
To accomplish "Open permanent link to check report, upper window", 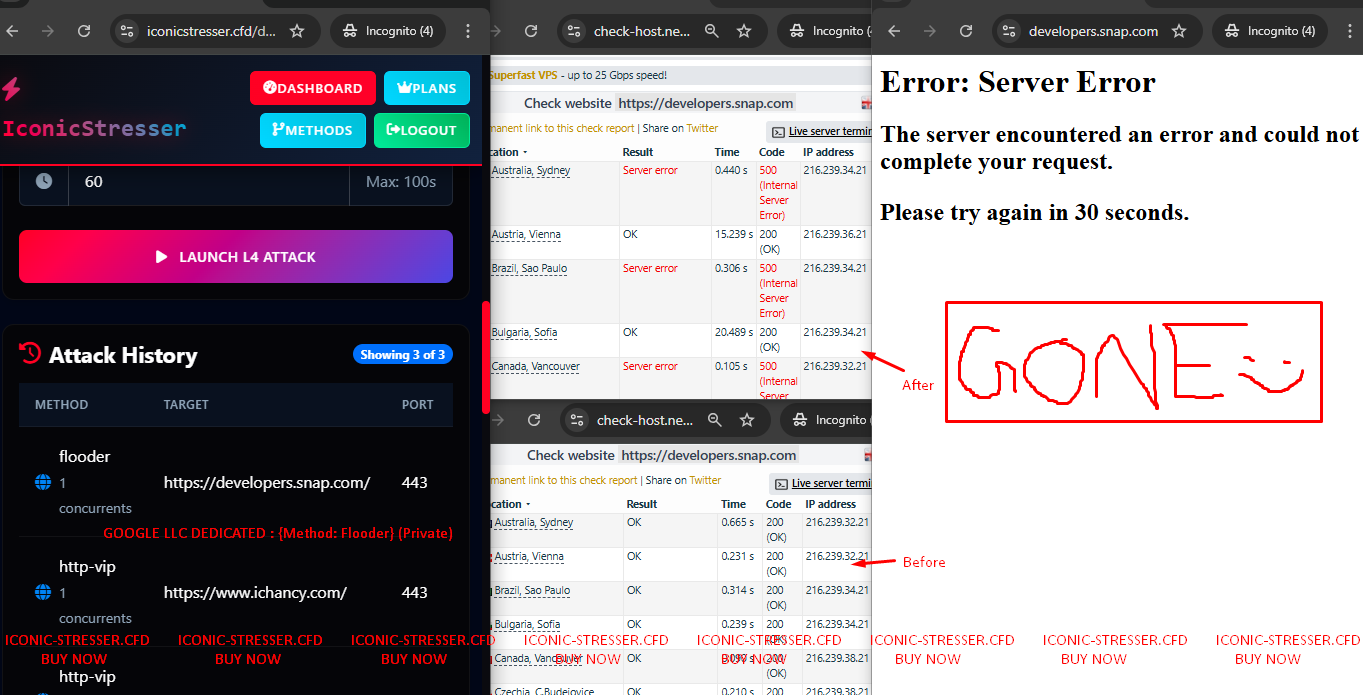I will (562, 128).
